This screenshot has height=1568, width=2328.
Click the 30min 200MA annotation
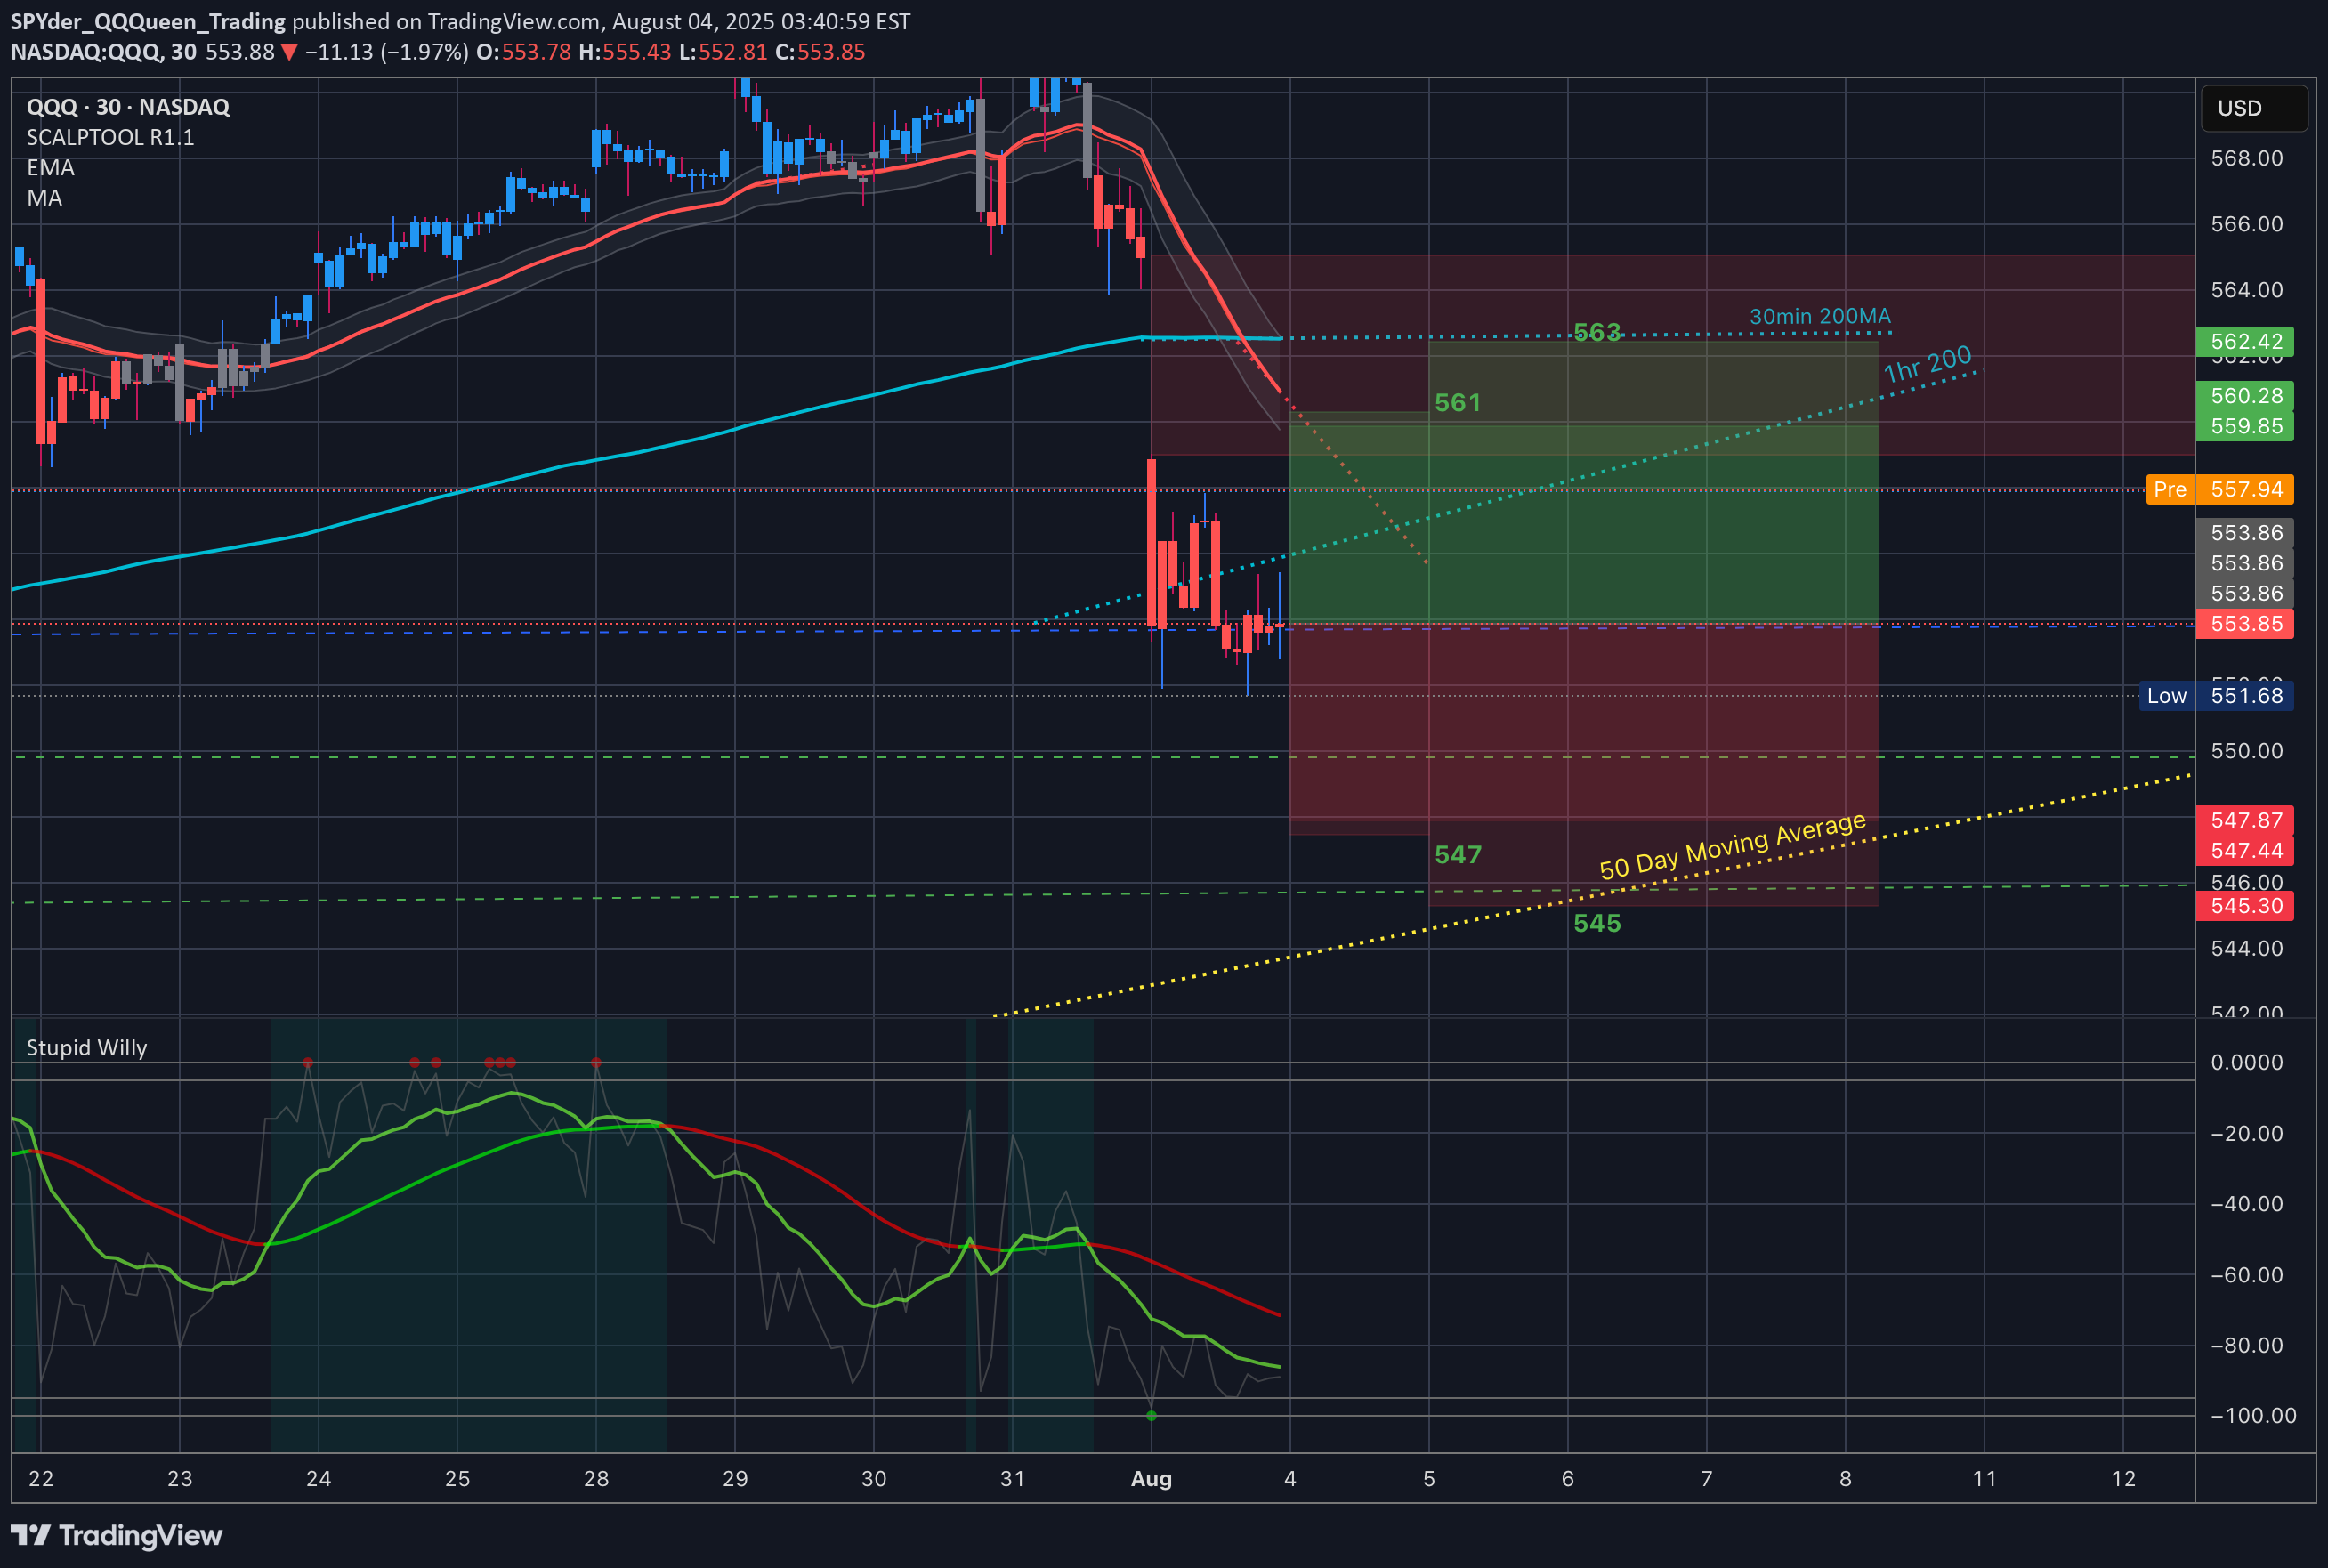point(1820,316)
